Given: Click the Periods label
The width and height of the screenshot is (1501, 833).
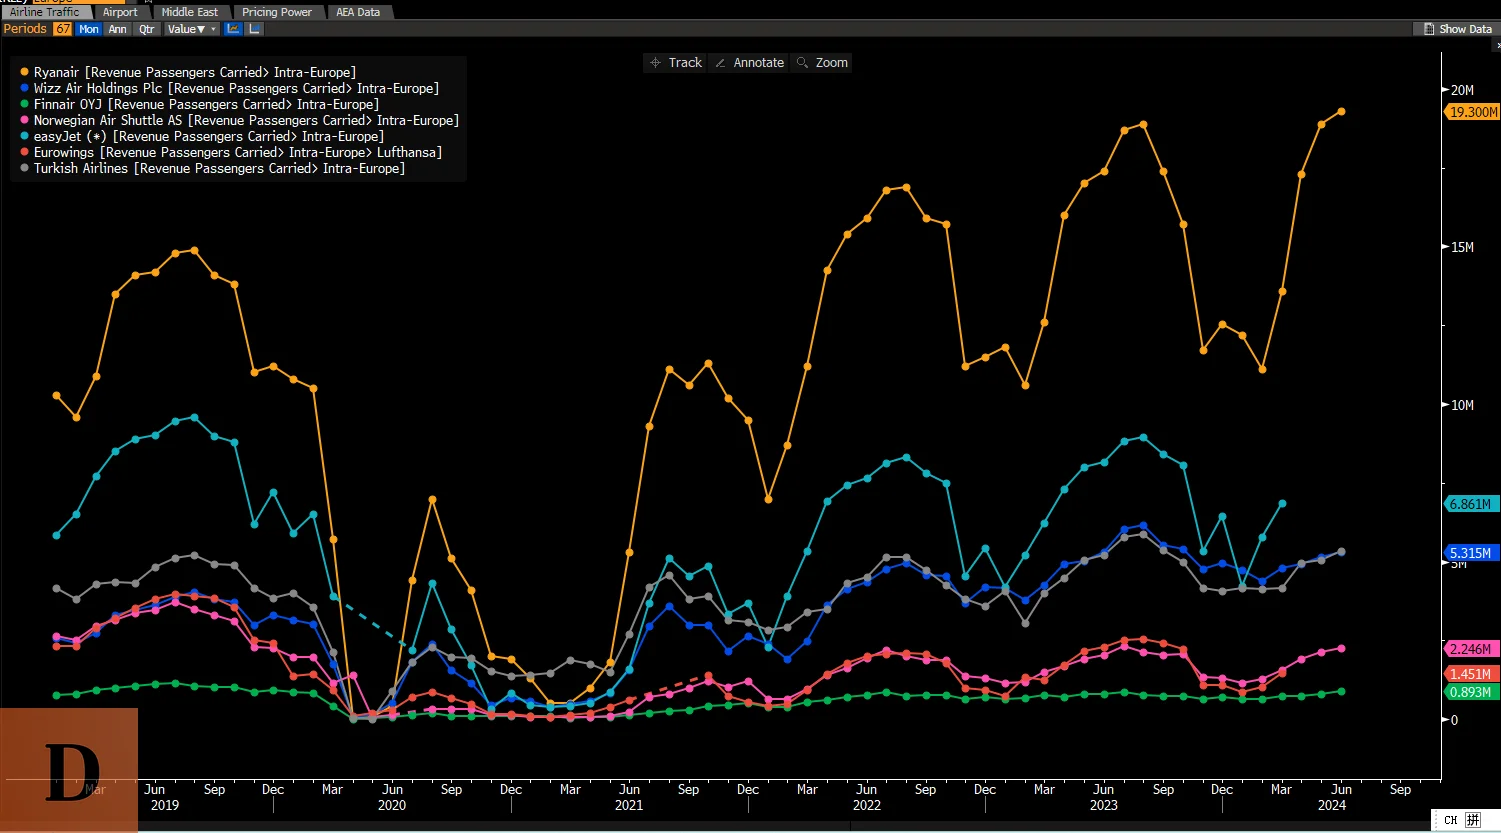Looking at the screenshot, I should click(x=25, y=29).
